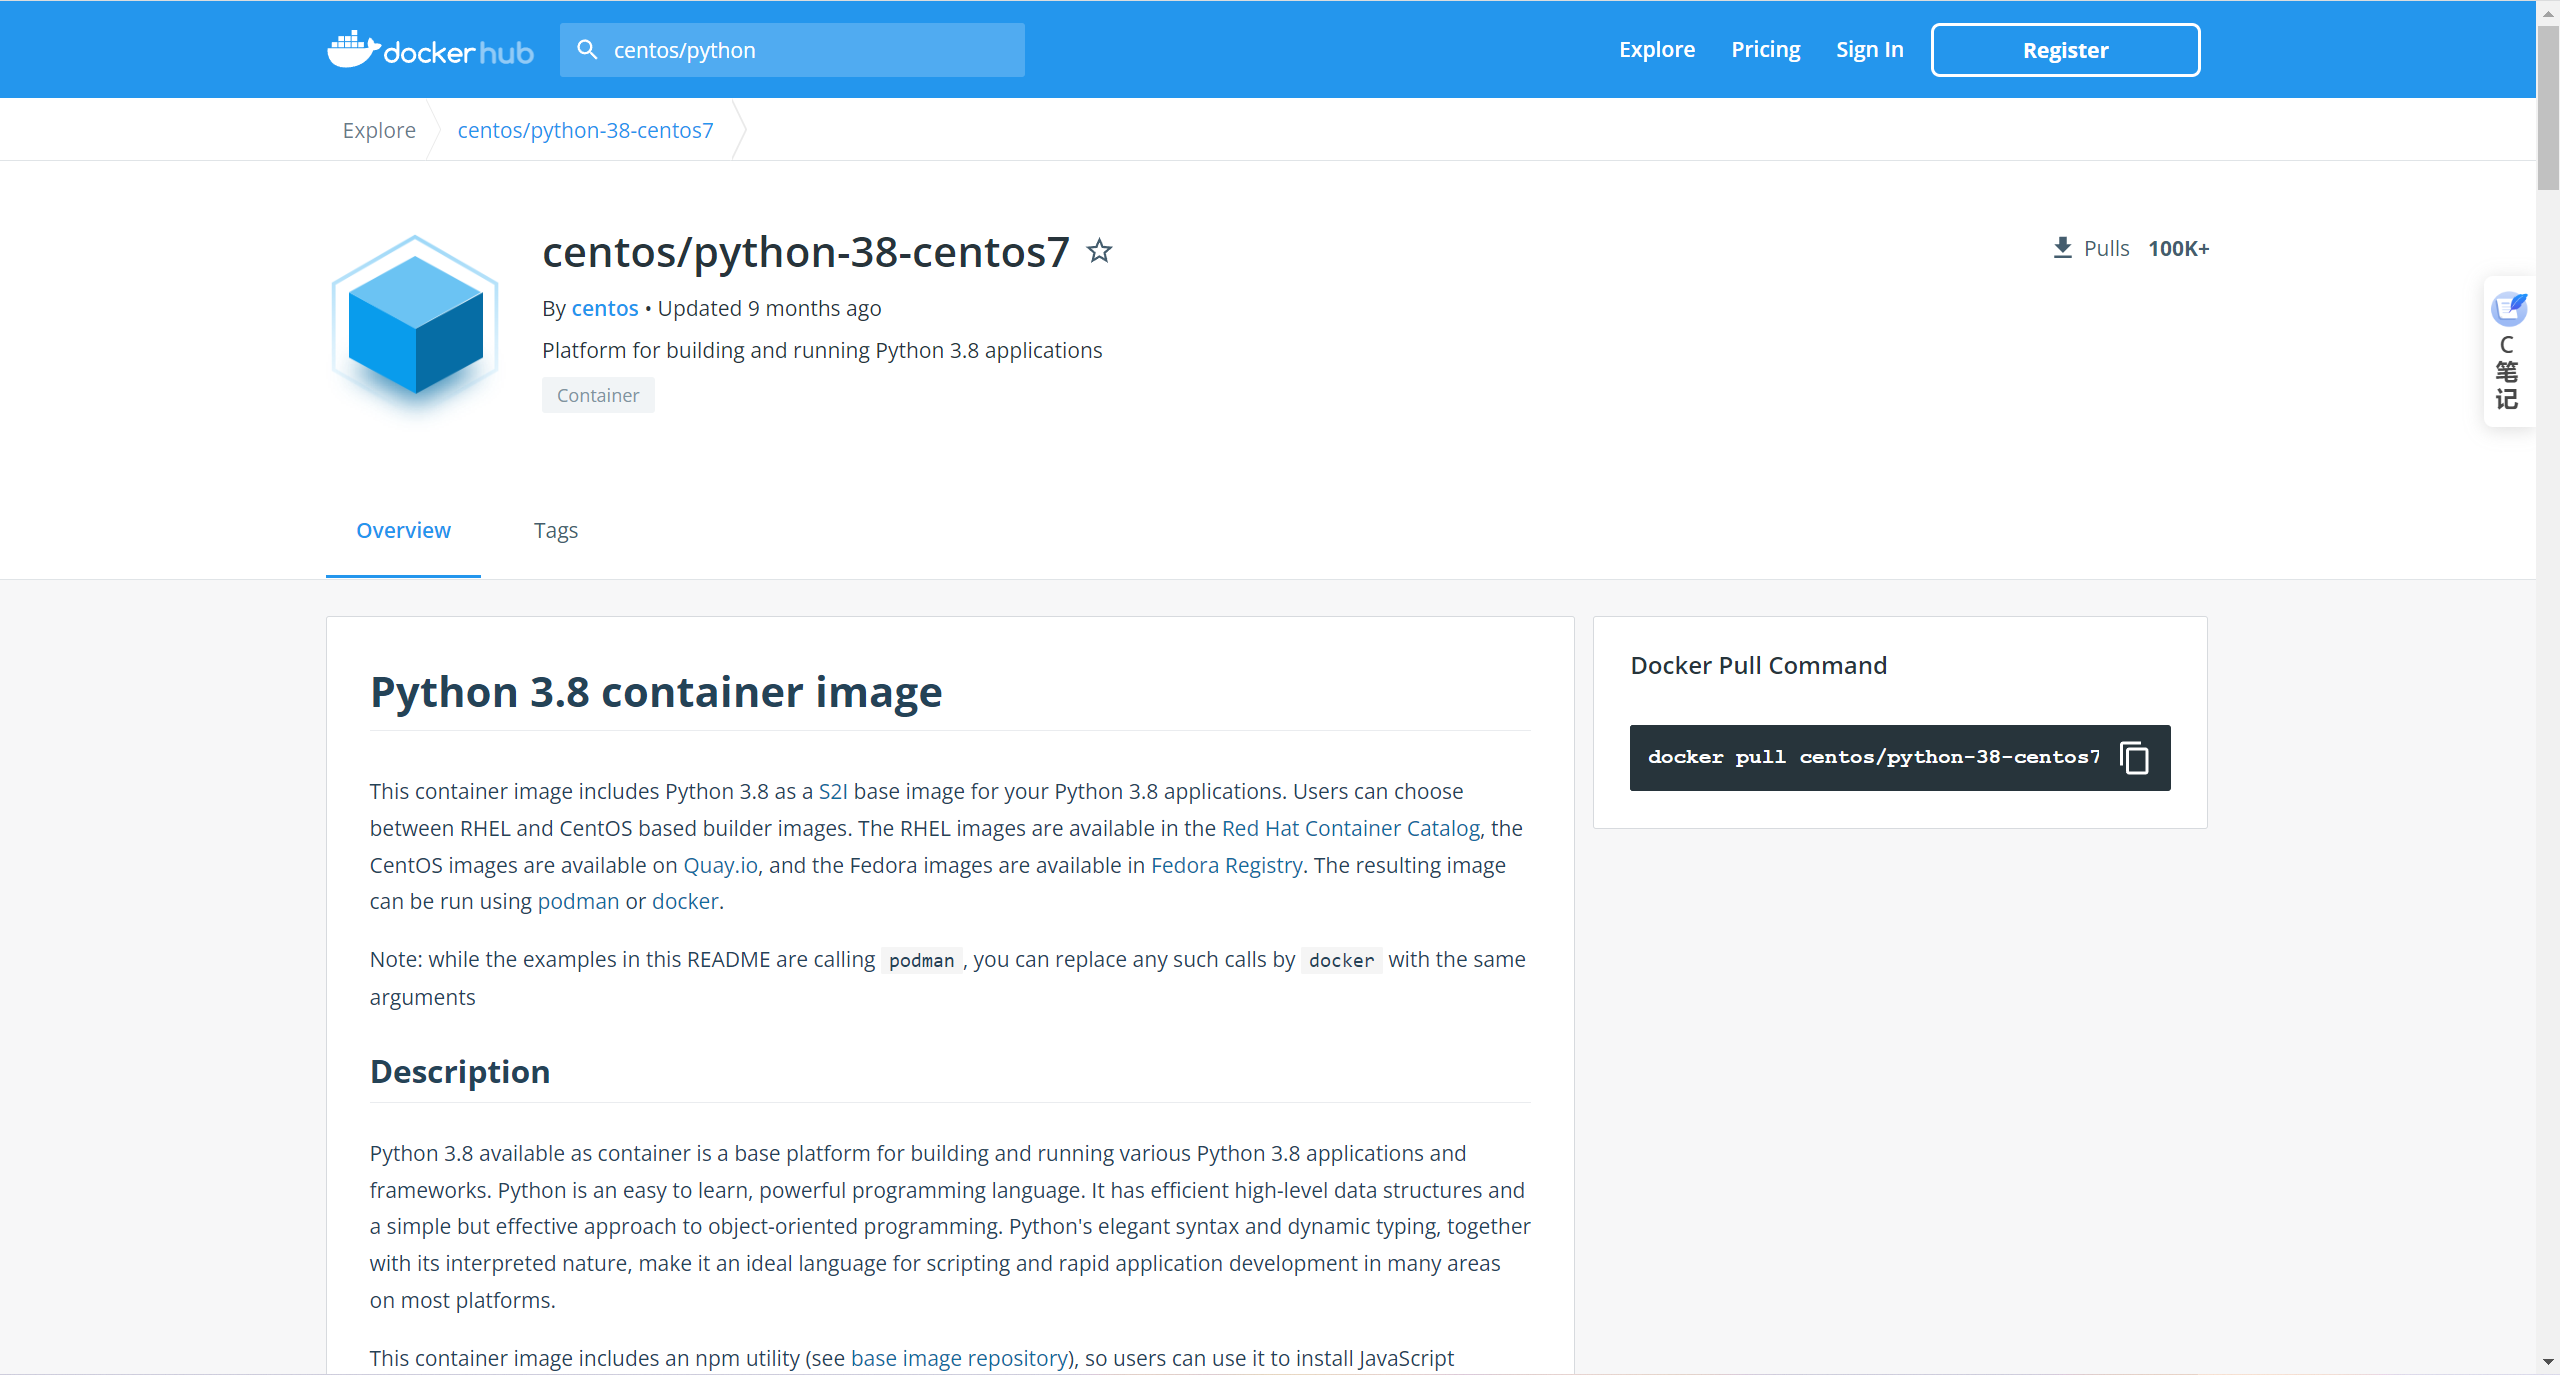Open Explore in top navigation
This screenshot has height=1375, width=2560.
pyautogui.click(x=1656, y=50)
